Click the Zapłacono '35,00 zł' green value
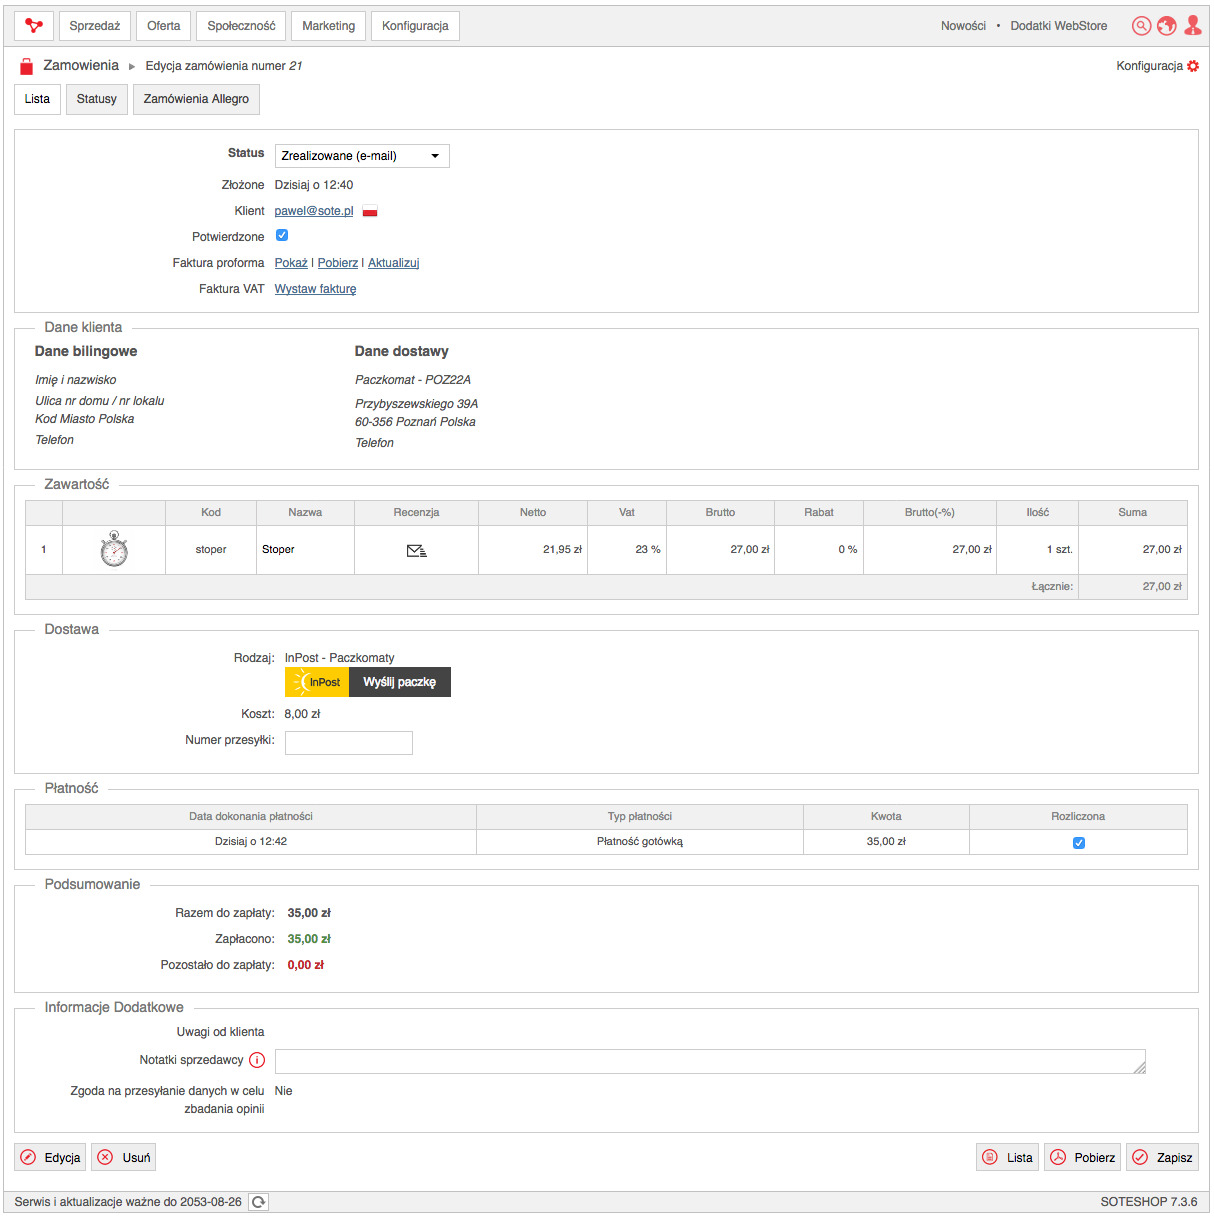The width and height of the screenshot is (1214, 1217). coord(309,939)
